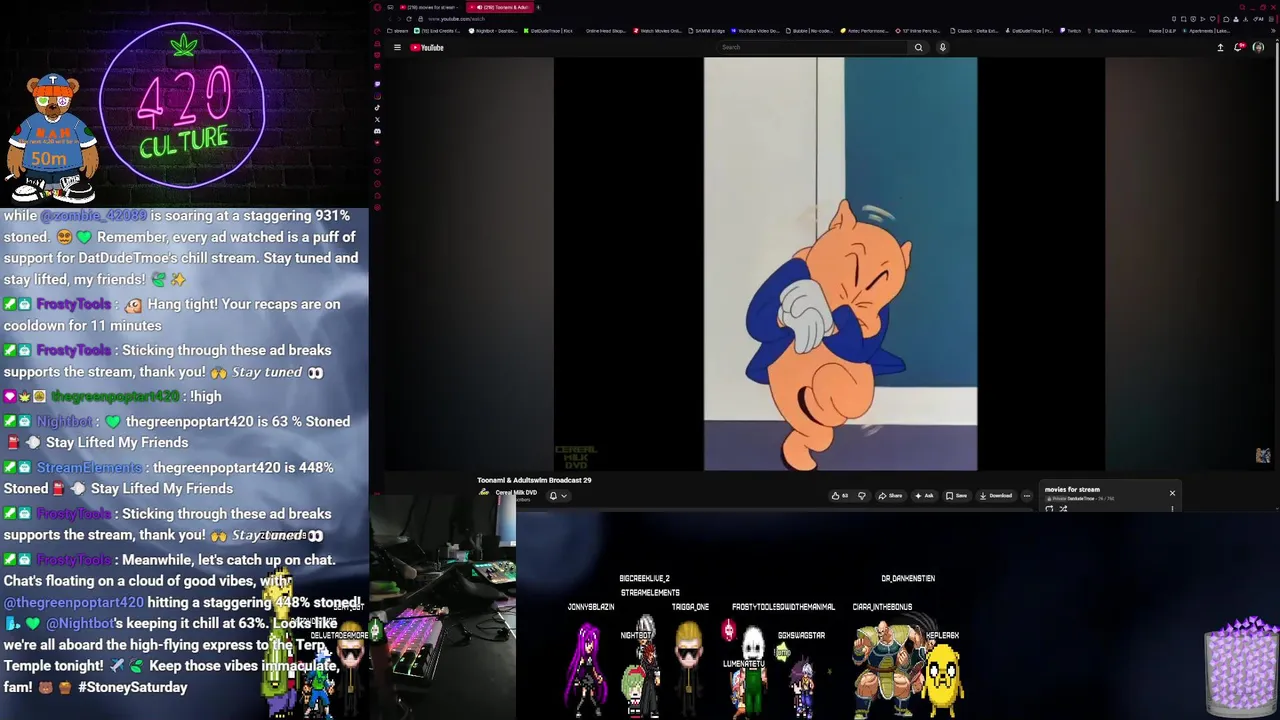Open X from the browser sidebar

377,119
